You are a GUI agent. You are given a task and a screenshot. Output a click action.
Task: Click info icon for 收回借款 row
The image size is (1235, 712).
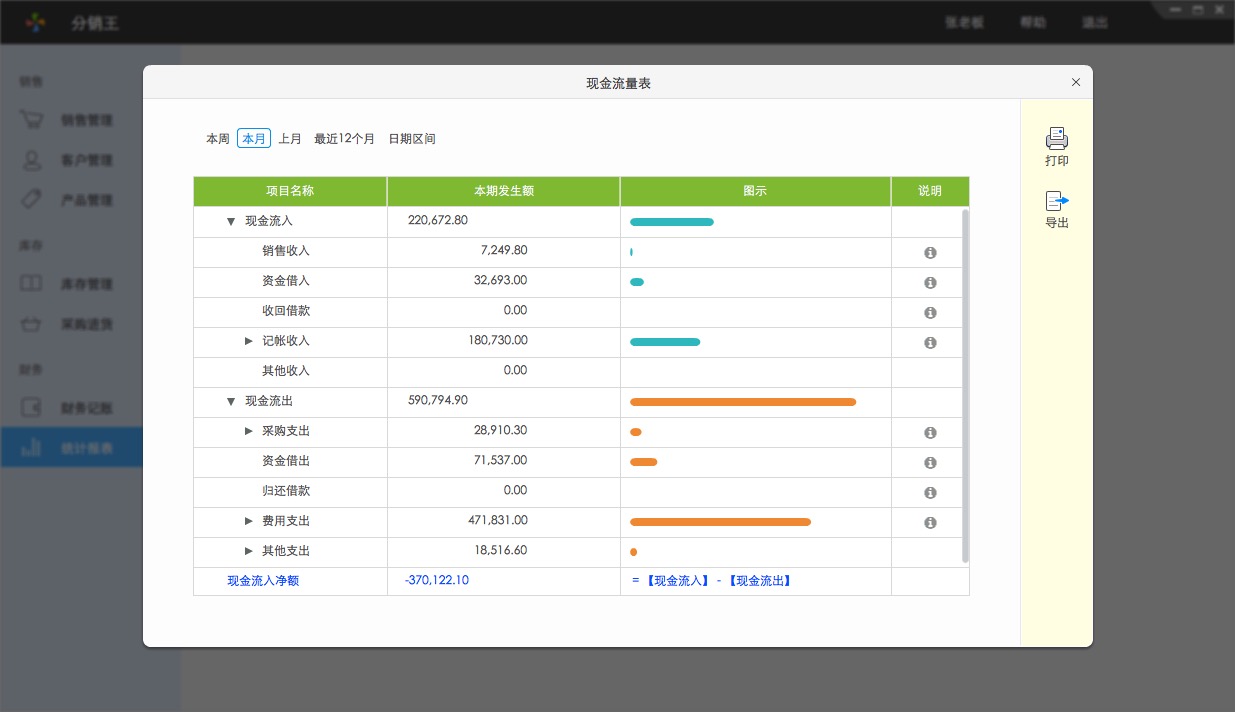[930, 313]
